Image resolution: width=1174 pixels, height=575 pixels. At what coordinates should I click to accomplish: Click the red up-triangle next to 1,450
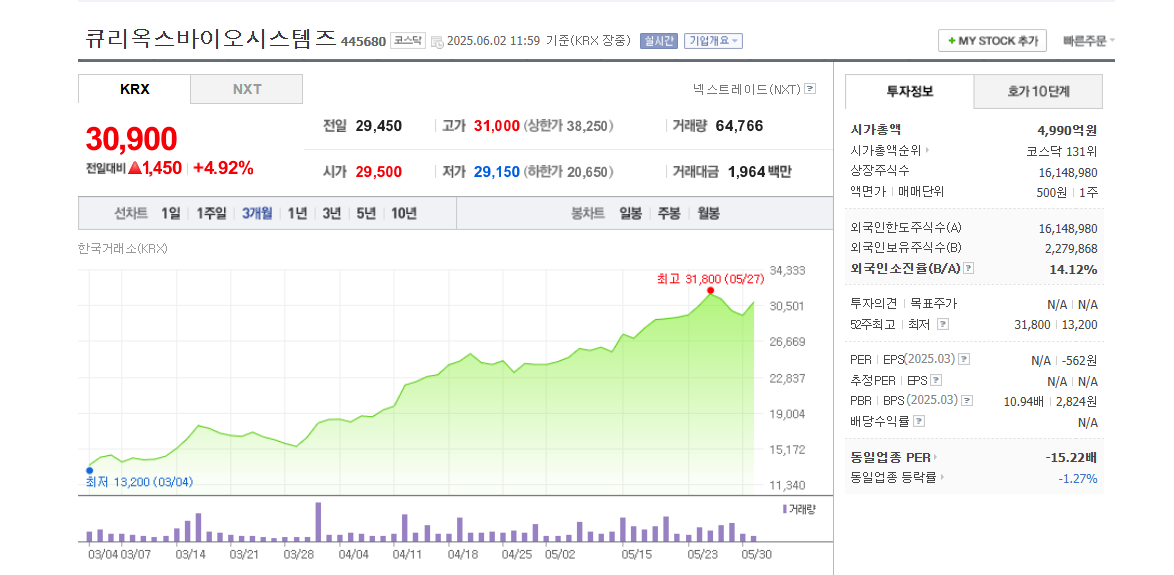(x=135, y=168)
